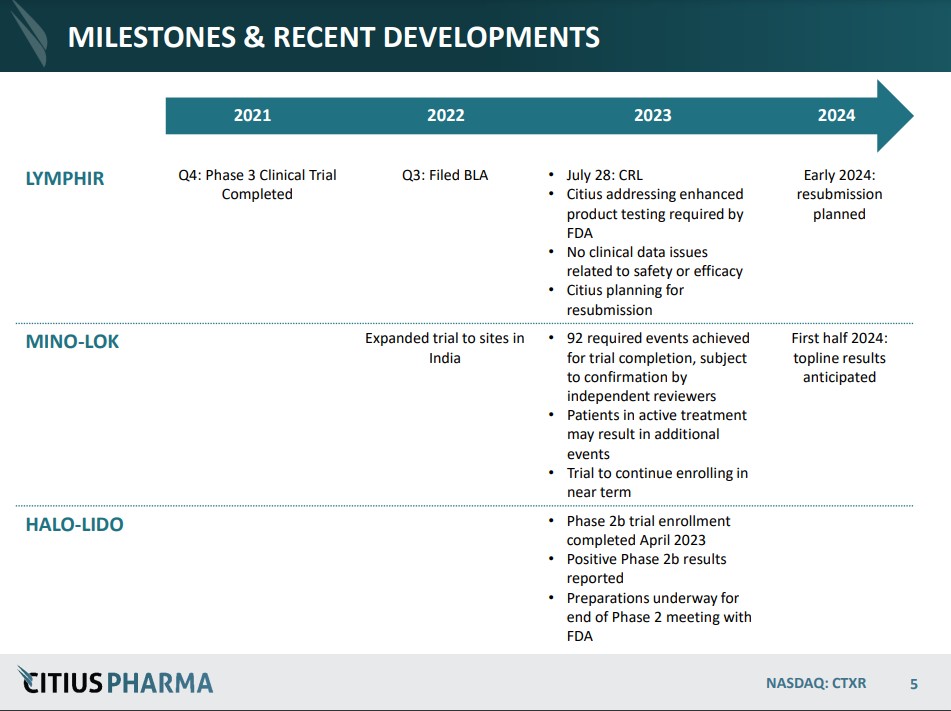Click '92 required events achieved' bullet
The width and height of the screenshot is (951, 711).
[658, 367]
